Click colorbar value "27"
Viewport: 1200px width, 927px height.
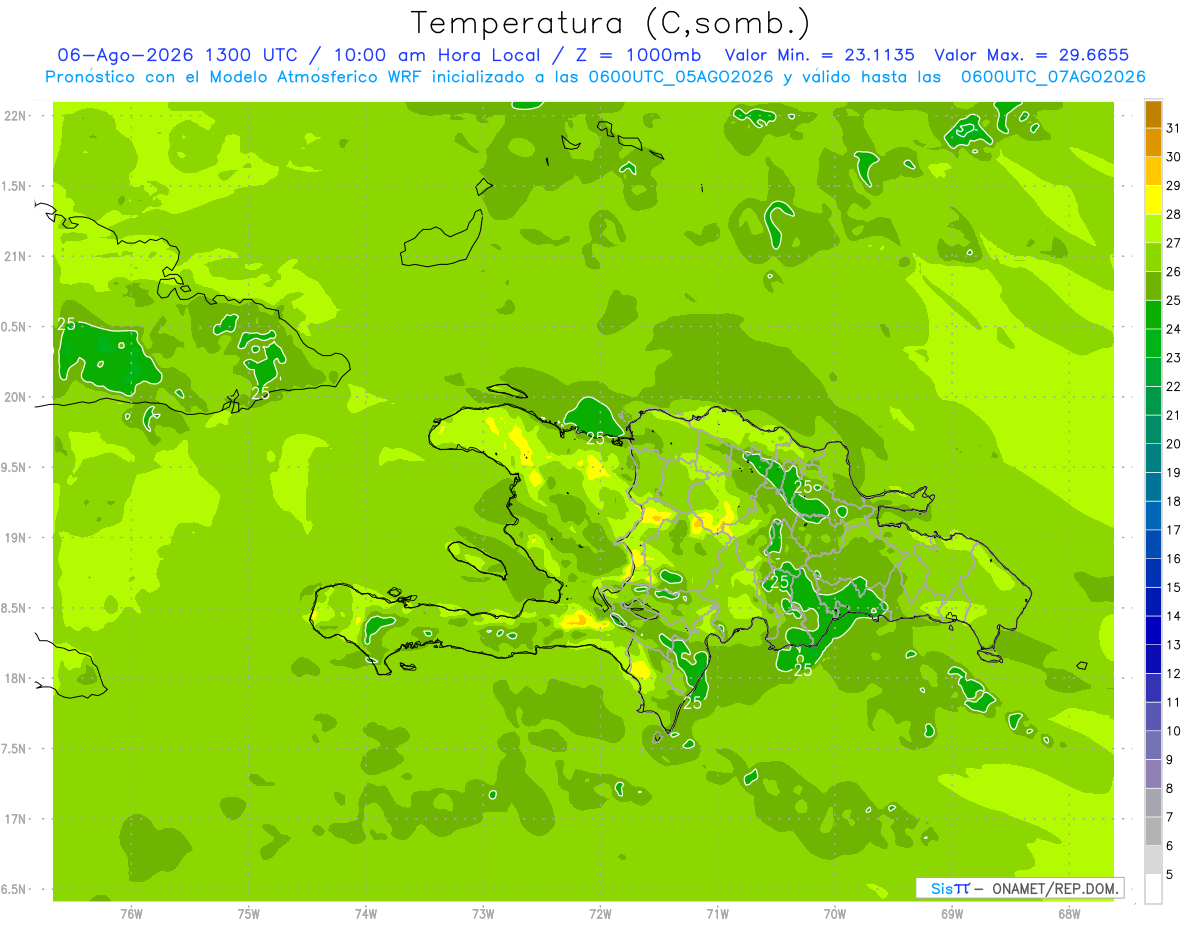click(x=1174, y=243)
